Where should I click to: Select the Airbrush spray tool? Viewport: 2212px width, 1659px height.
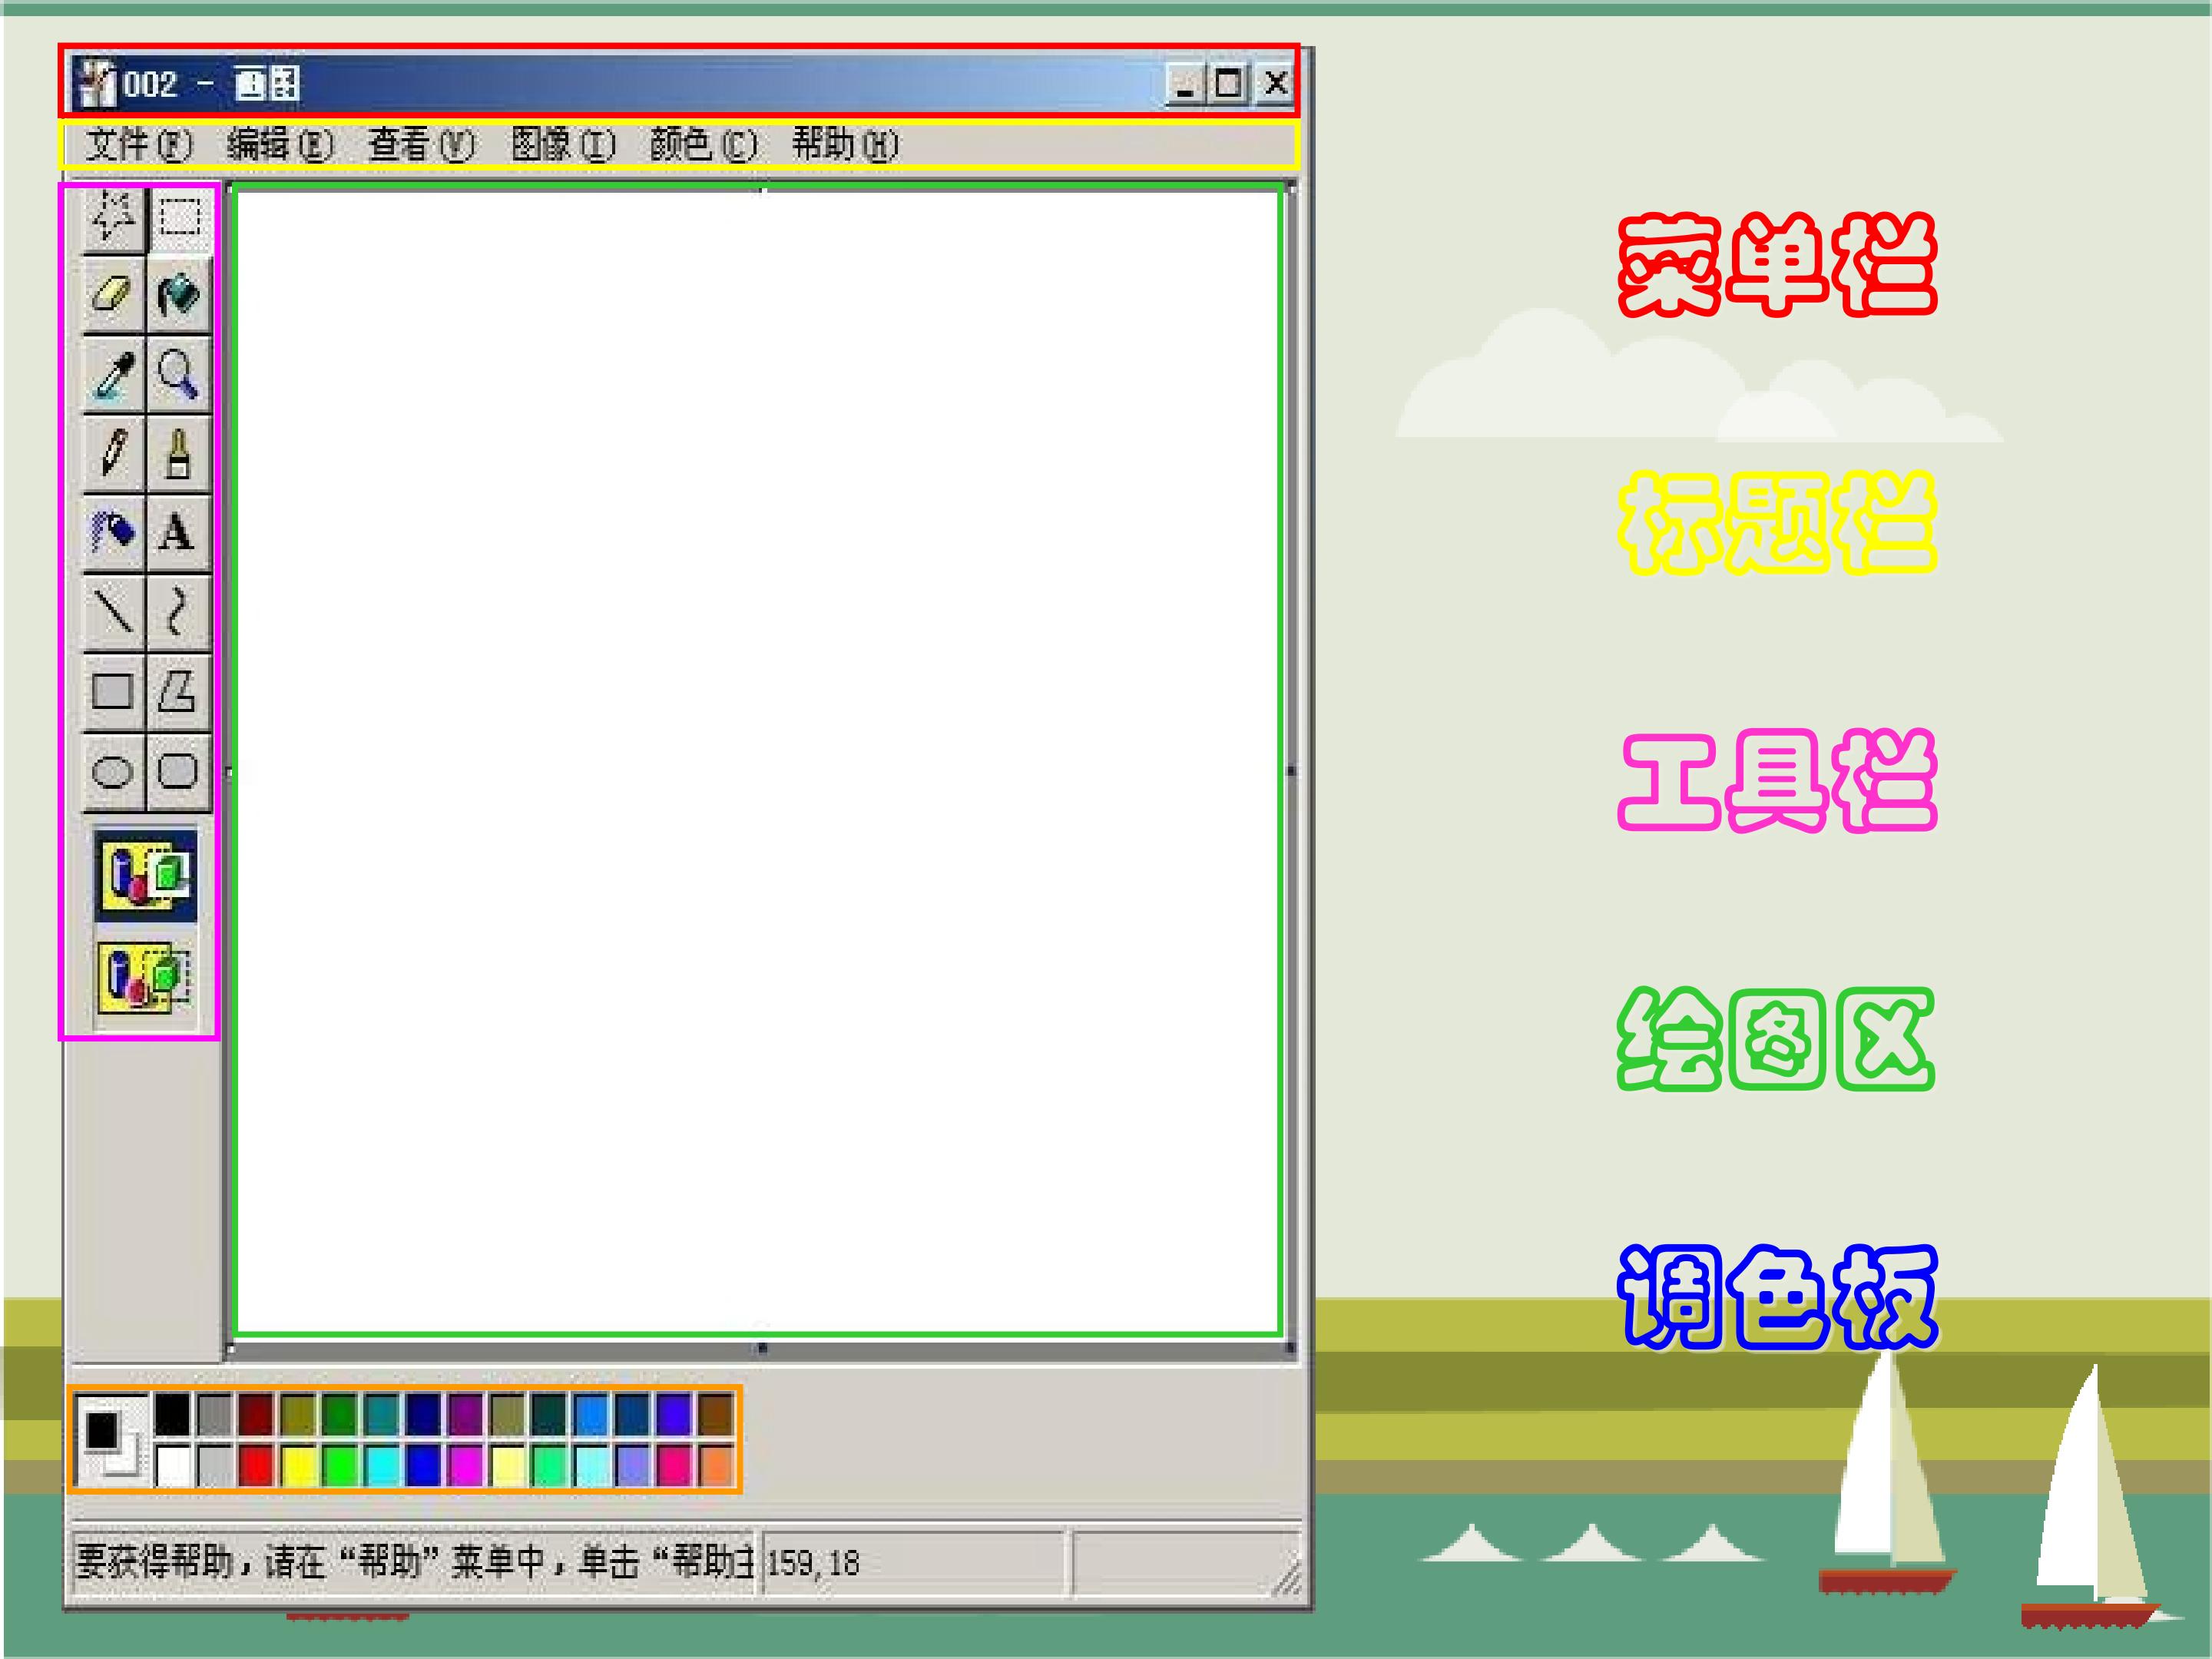pos(112,531)
